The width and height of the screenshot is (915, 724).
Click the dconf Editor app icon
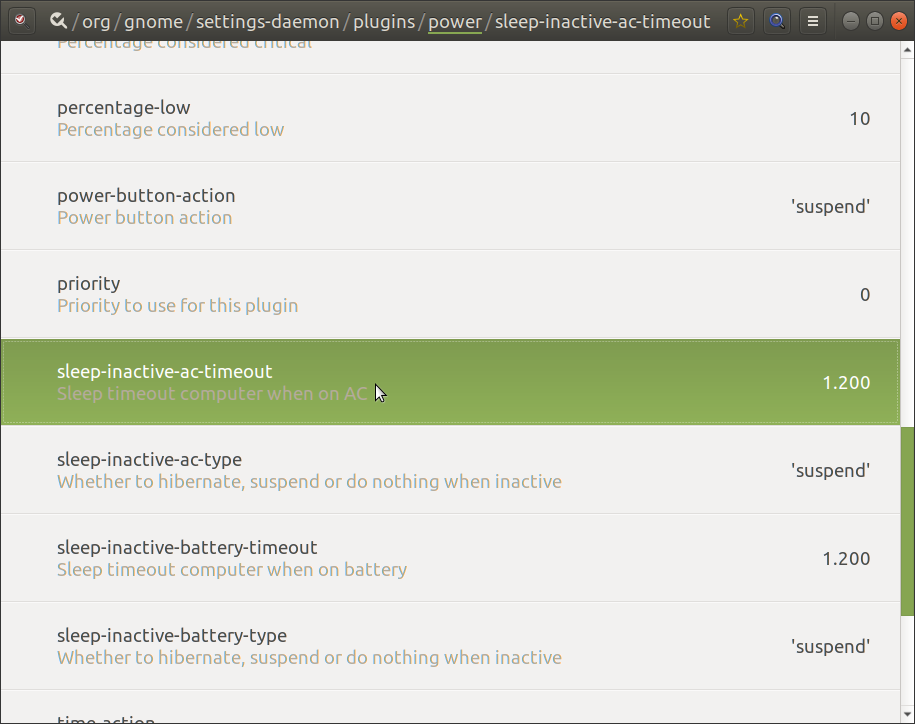point(22,21)
